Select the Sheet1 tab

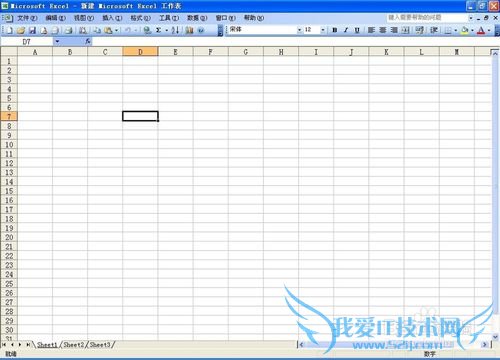click(47, 344)
